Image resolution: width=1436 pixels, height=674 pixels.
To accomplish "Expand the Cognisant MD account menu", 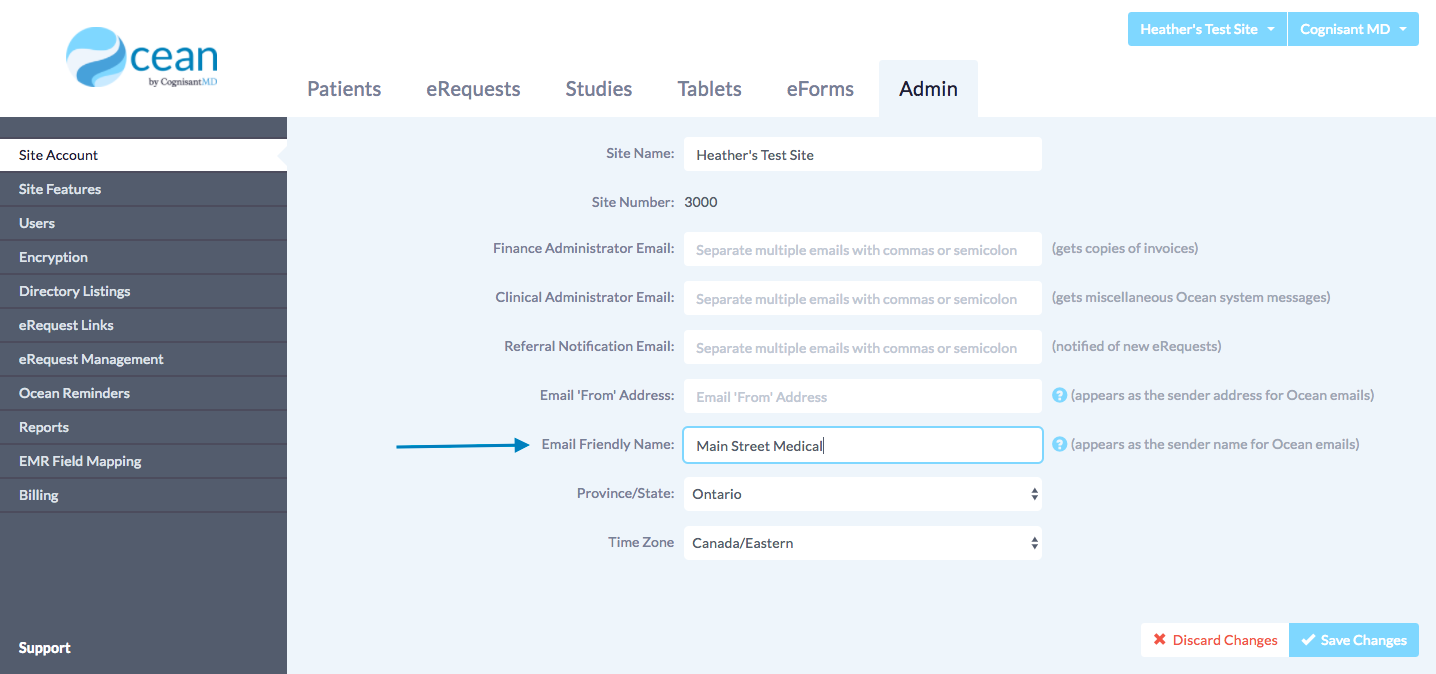I will 1353,29.
